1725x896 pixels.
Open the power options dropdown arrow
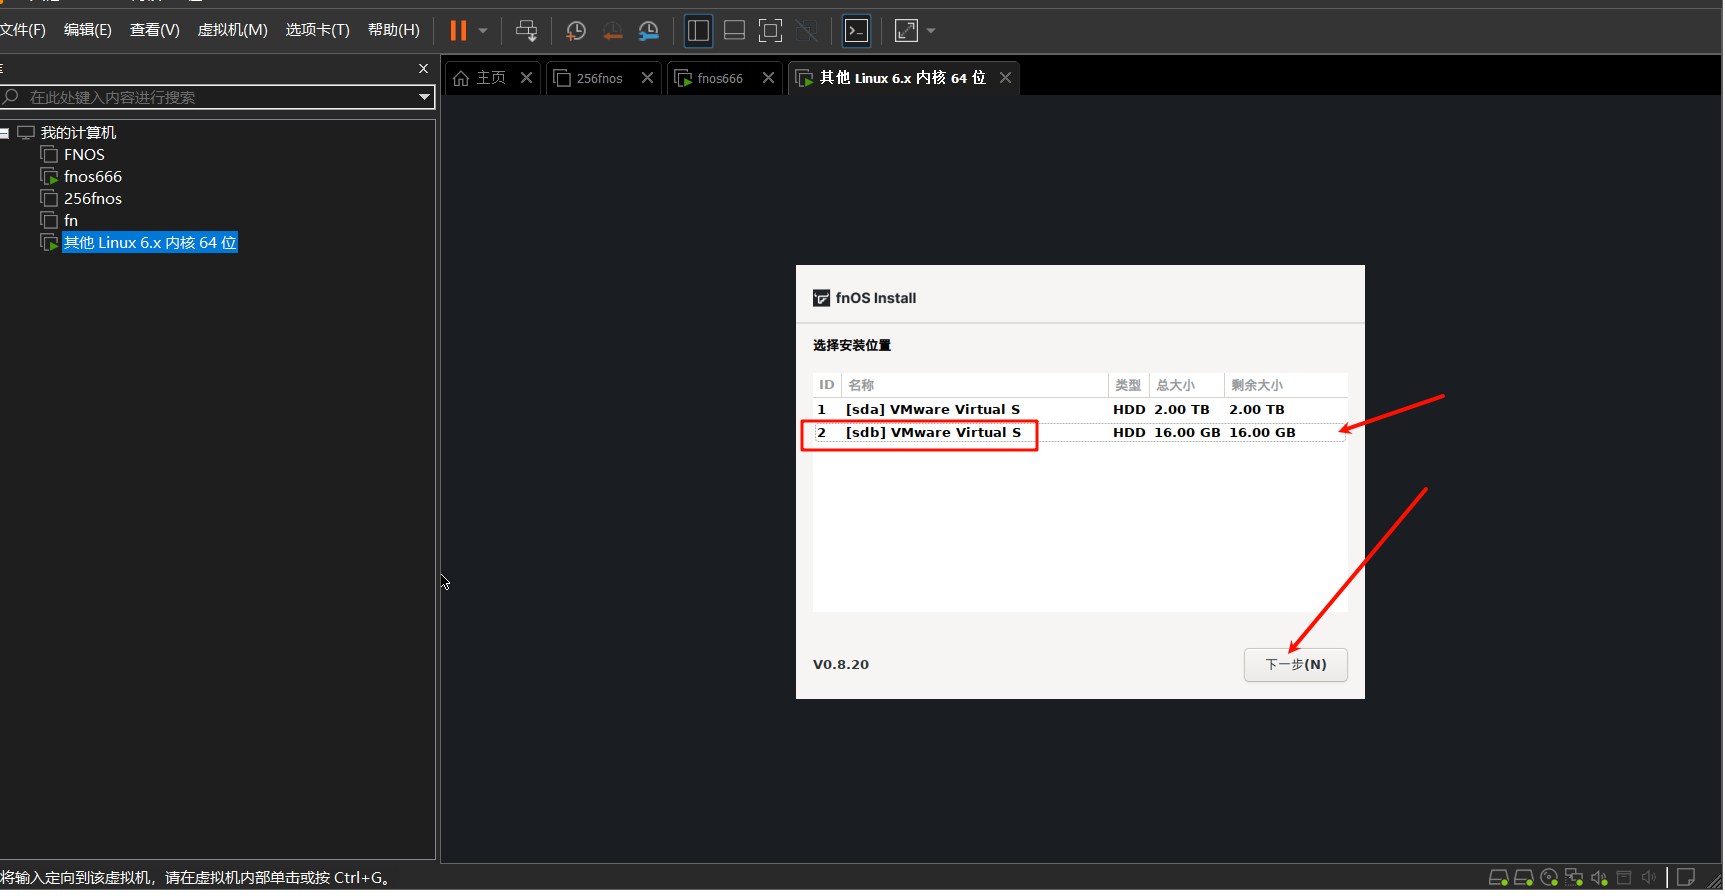483,31
